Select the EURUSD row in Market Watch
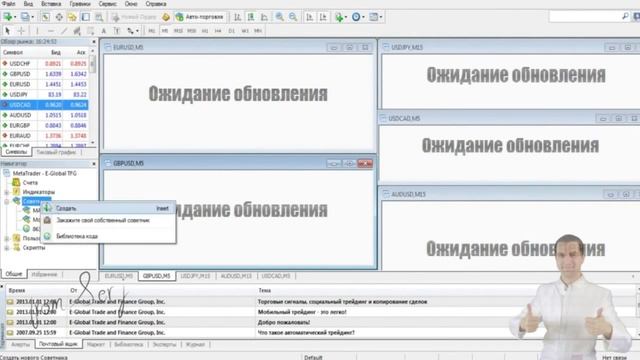The image size is (640, 360). tap(44, 84)
